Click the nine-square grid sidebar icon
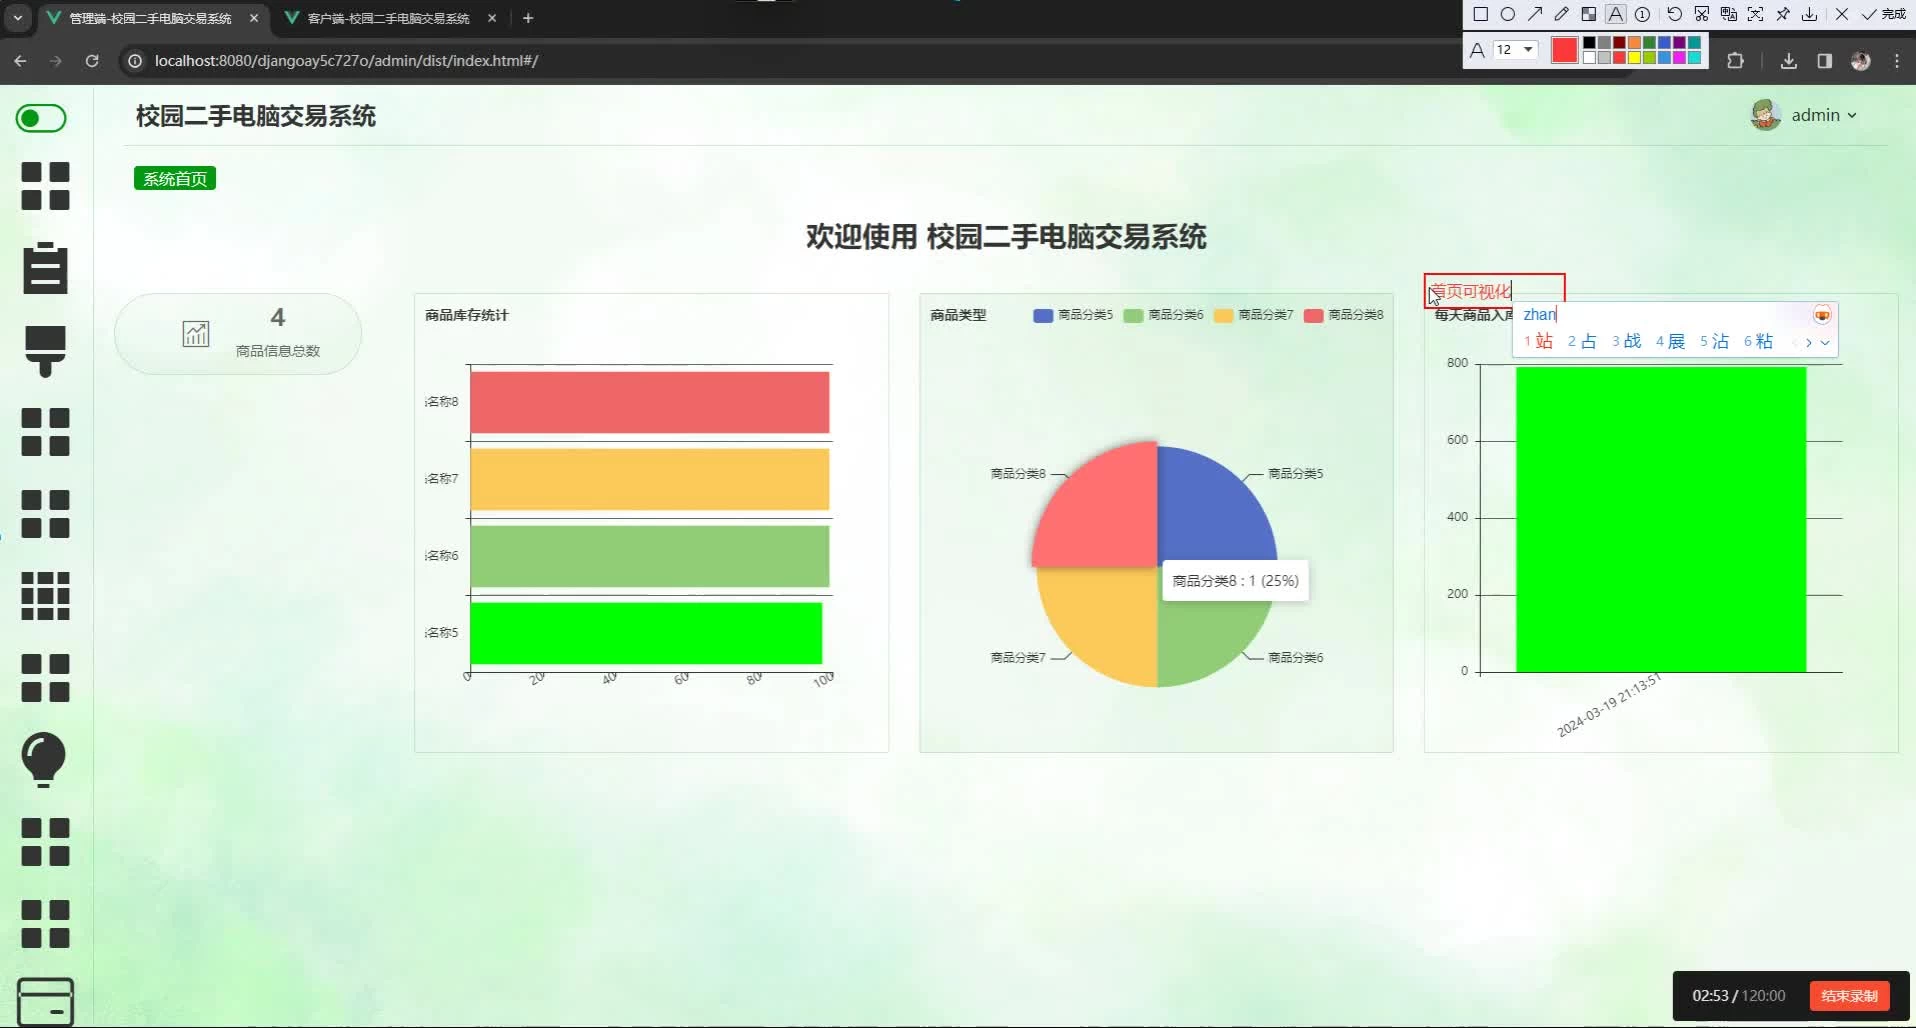Viewport: 1916px width, 1028px height. 45,596
